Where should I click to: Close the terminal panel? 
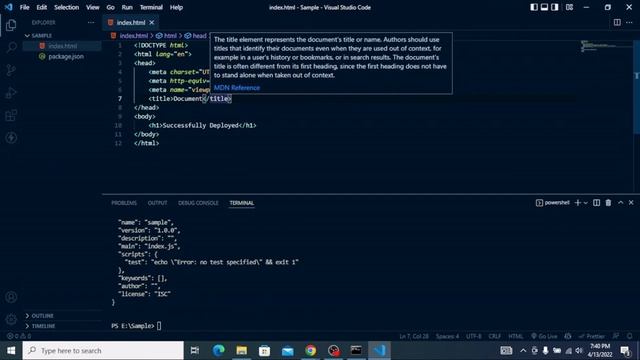tap(631, 203)
